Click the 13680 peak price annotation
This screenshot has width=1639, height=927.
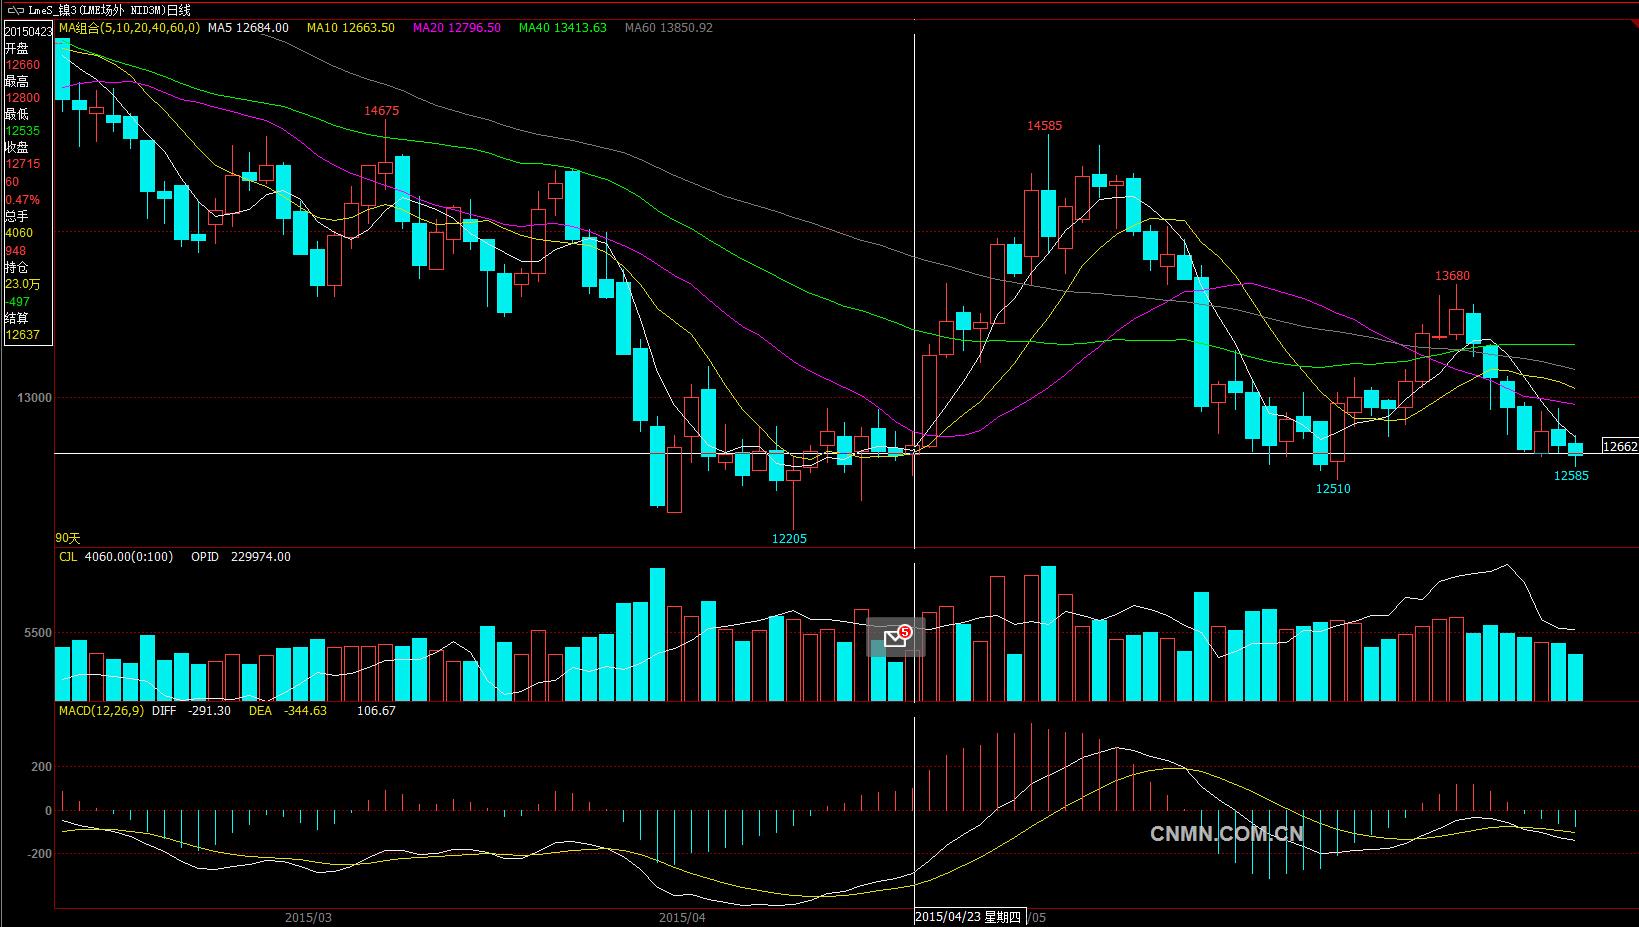[x=1452, y=276]
